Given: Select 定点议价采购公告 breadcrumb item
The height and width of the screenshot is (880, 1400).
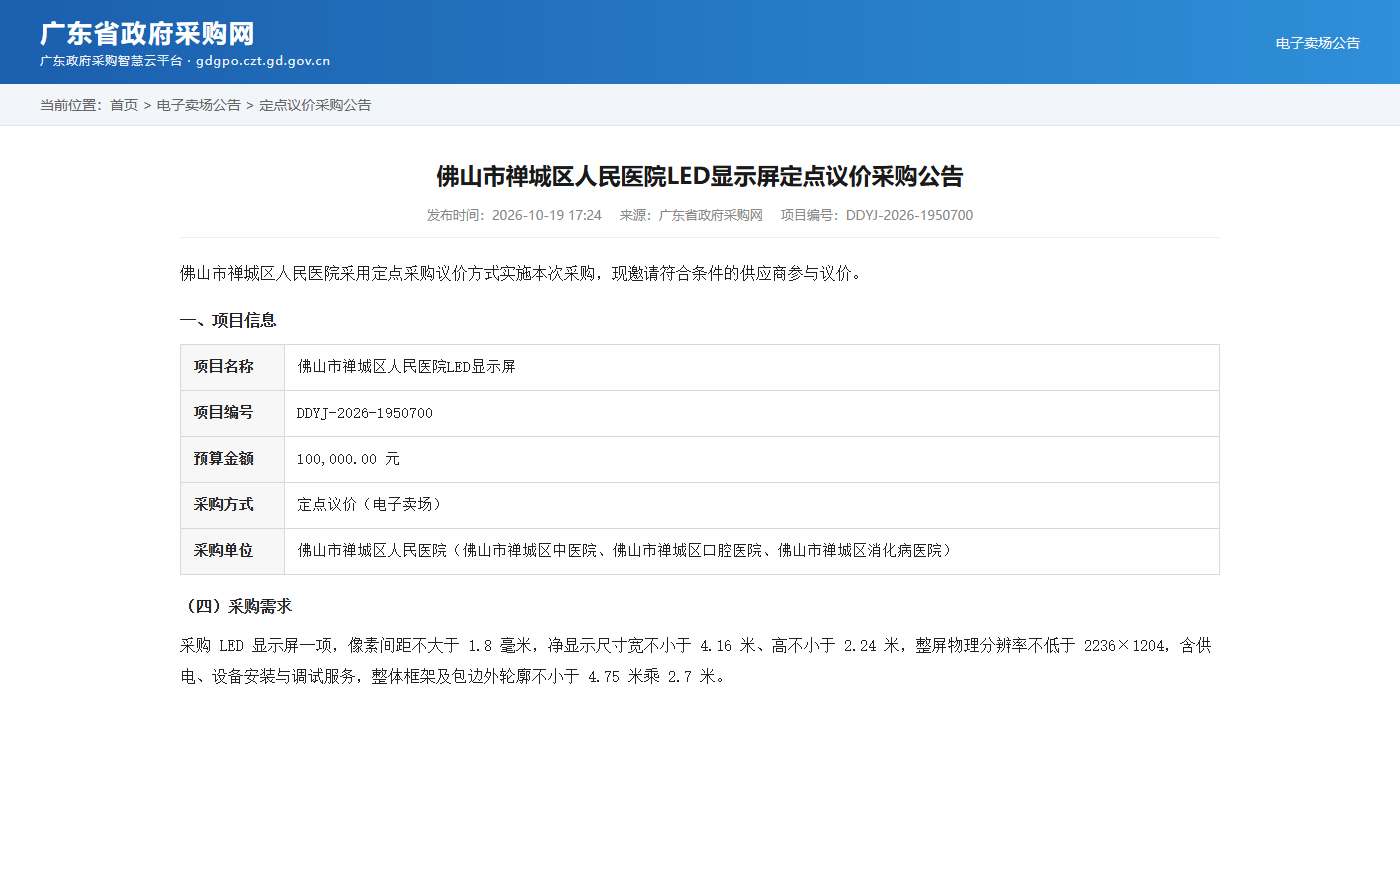Looking at the screenshot, I should (x=315, y=105).
